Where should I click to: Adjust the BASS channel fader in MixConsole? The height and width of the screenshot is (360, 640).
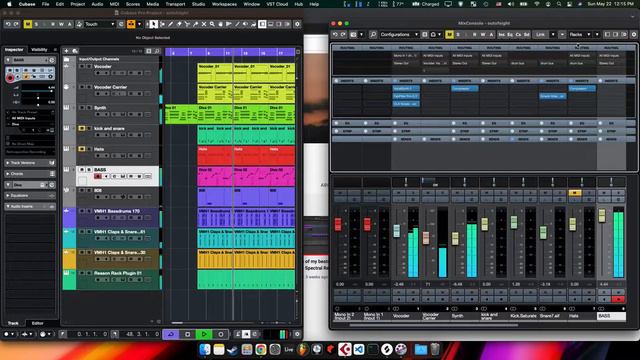[602, 216]
